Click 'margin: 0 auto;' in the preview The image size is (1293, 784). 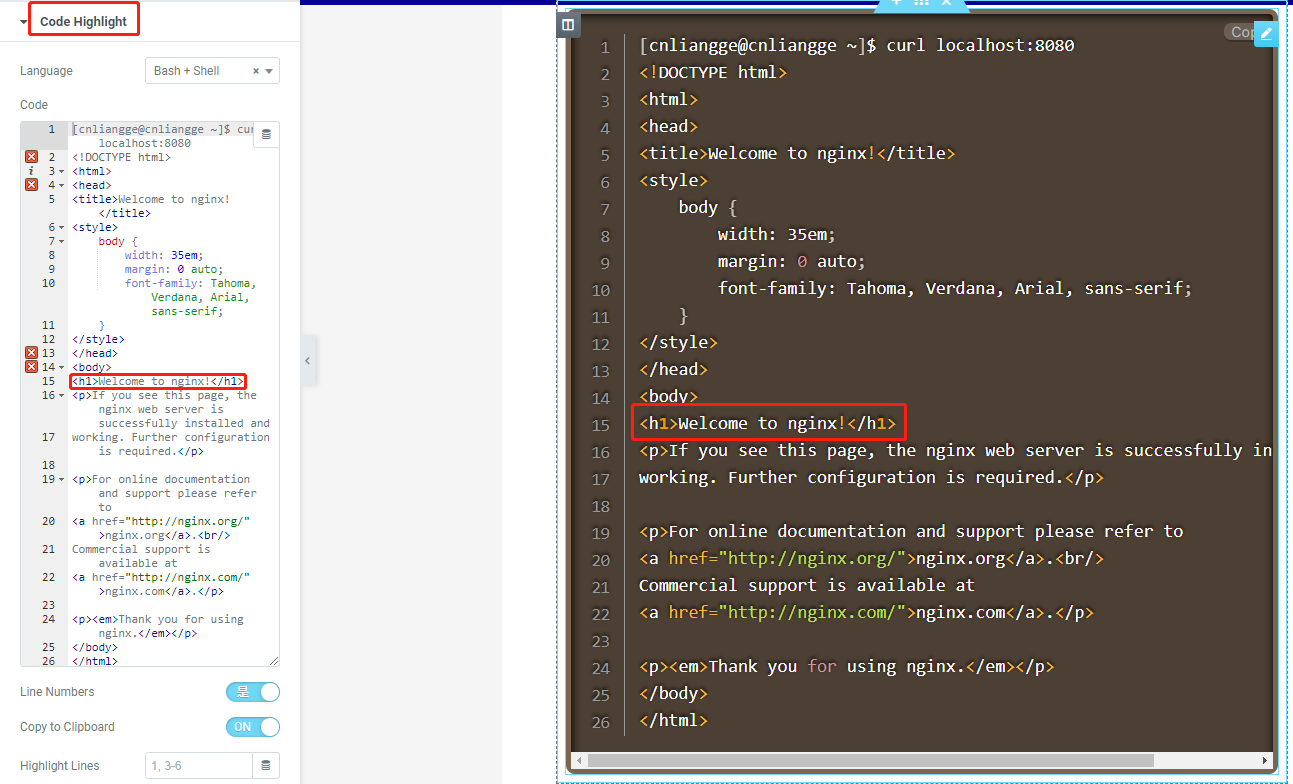click(791, 261)
